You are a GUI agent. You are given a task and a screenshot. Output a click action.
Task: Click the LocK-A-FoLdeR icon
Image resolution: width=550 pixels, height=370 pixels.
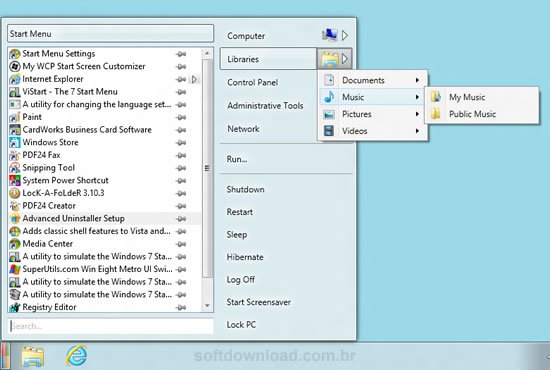click(15, 193)
